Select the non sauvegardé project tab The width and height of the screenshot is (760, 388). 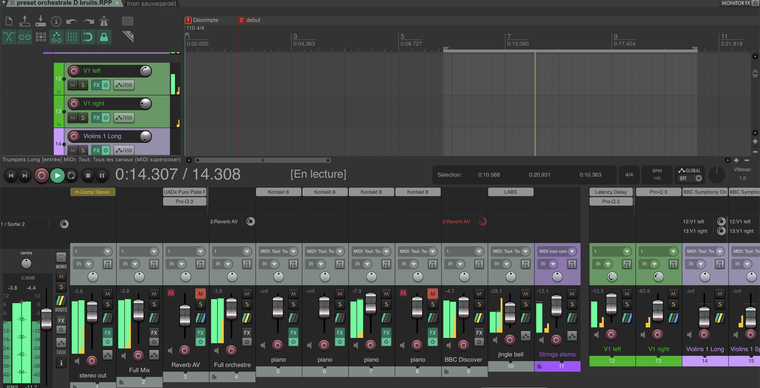[151, 3]
